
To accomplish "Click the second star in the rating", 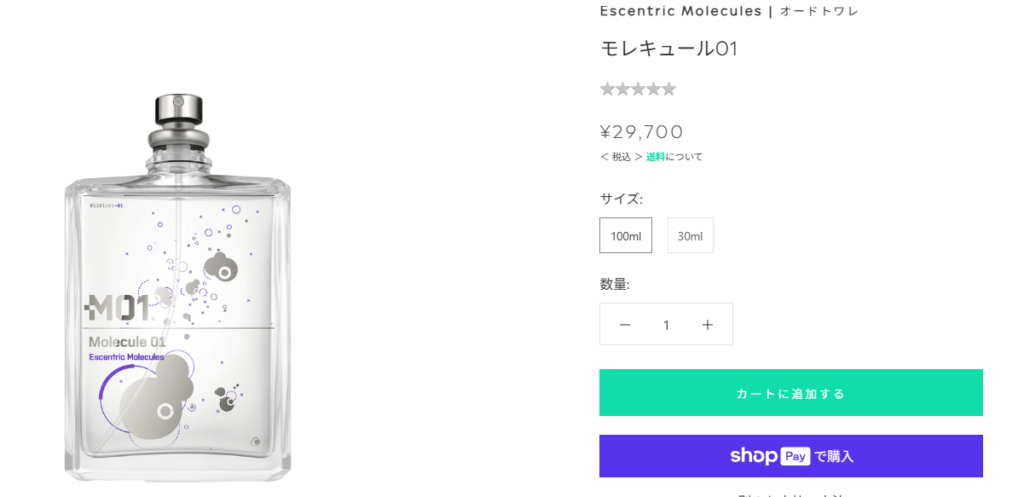I will pyautogui.click(x=622, y=89).
